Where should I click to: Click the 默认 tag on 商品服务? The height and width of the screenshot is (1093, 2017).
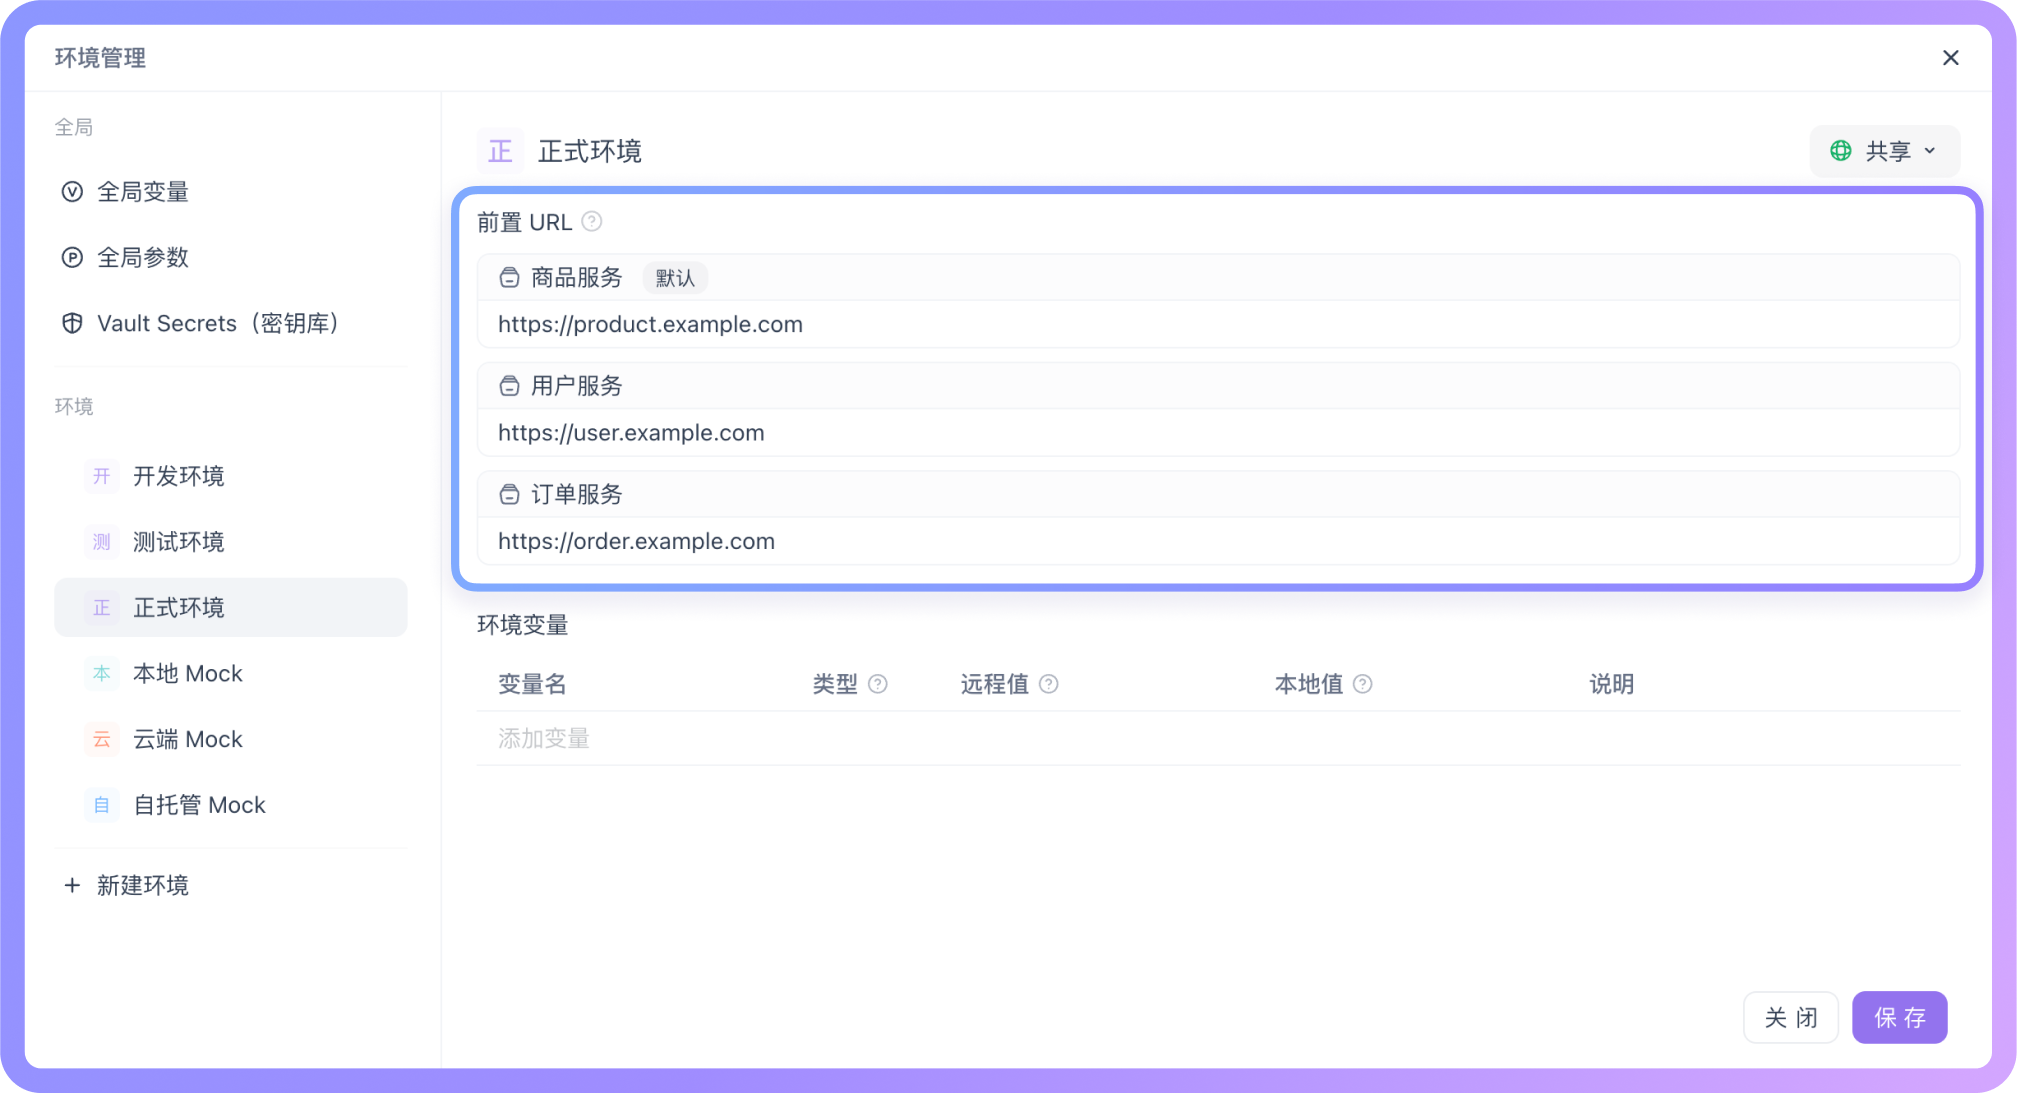pos(675,278)
